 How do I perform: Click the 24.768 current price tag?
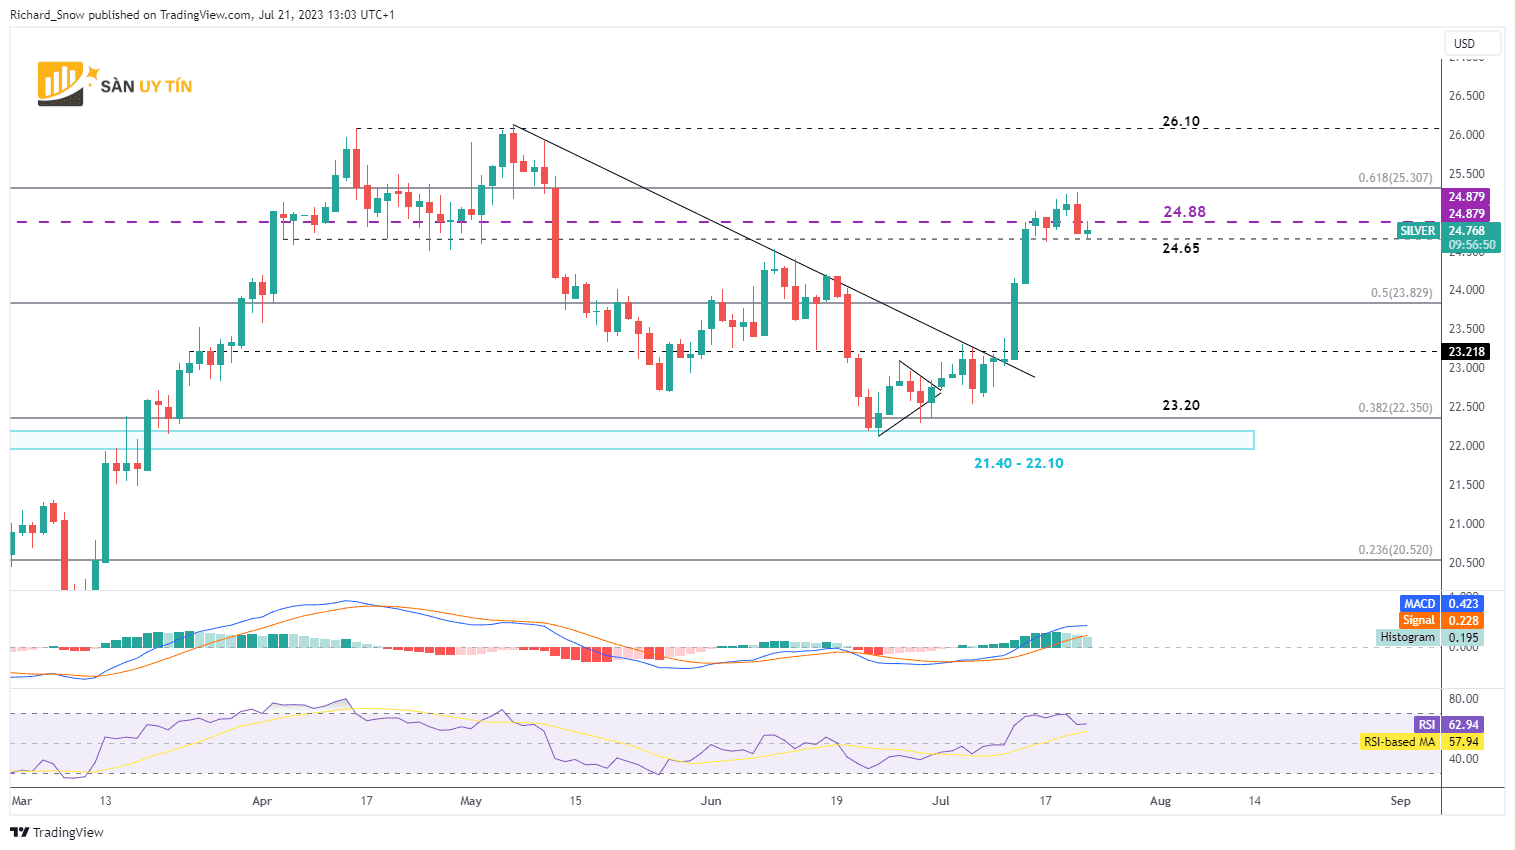1467,231
